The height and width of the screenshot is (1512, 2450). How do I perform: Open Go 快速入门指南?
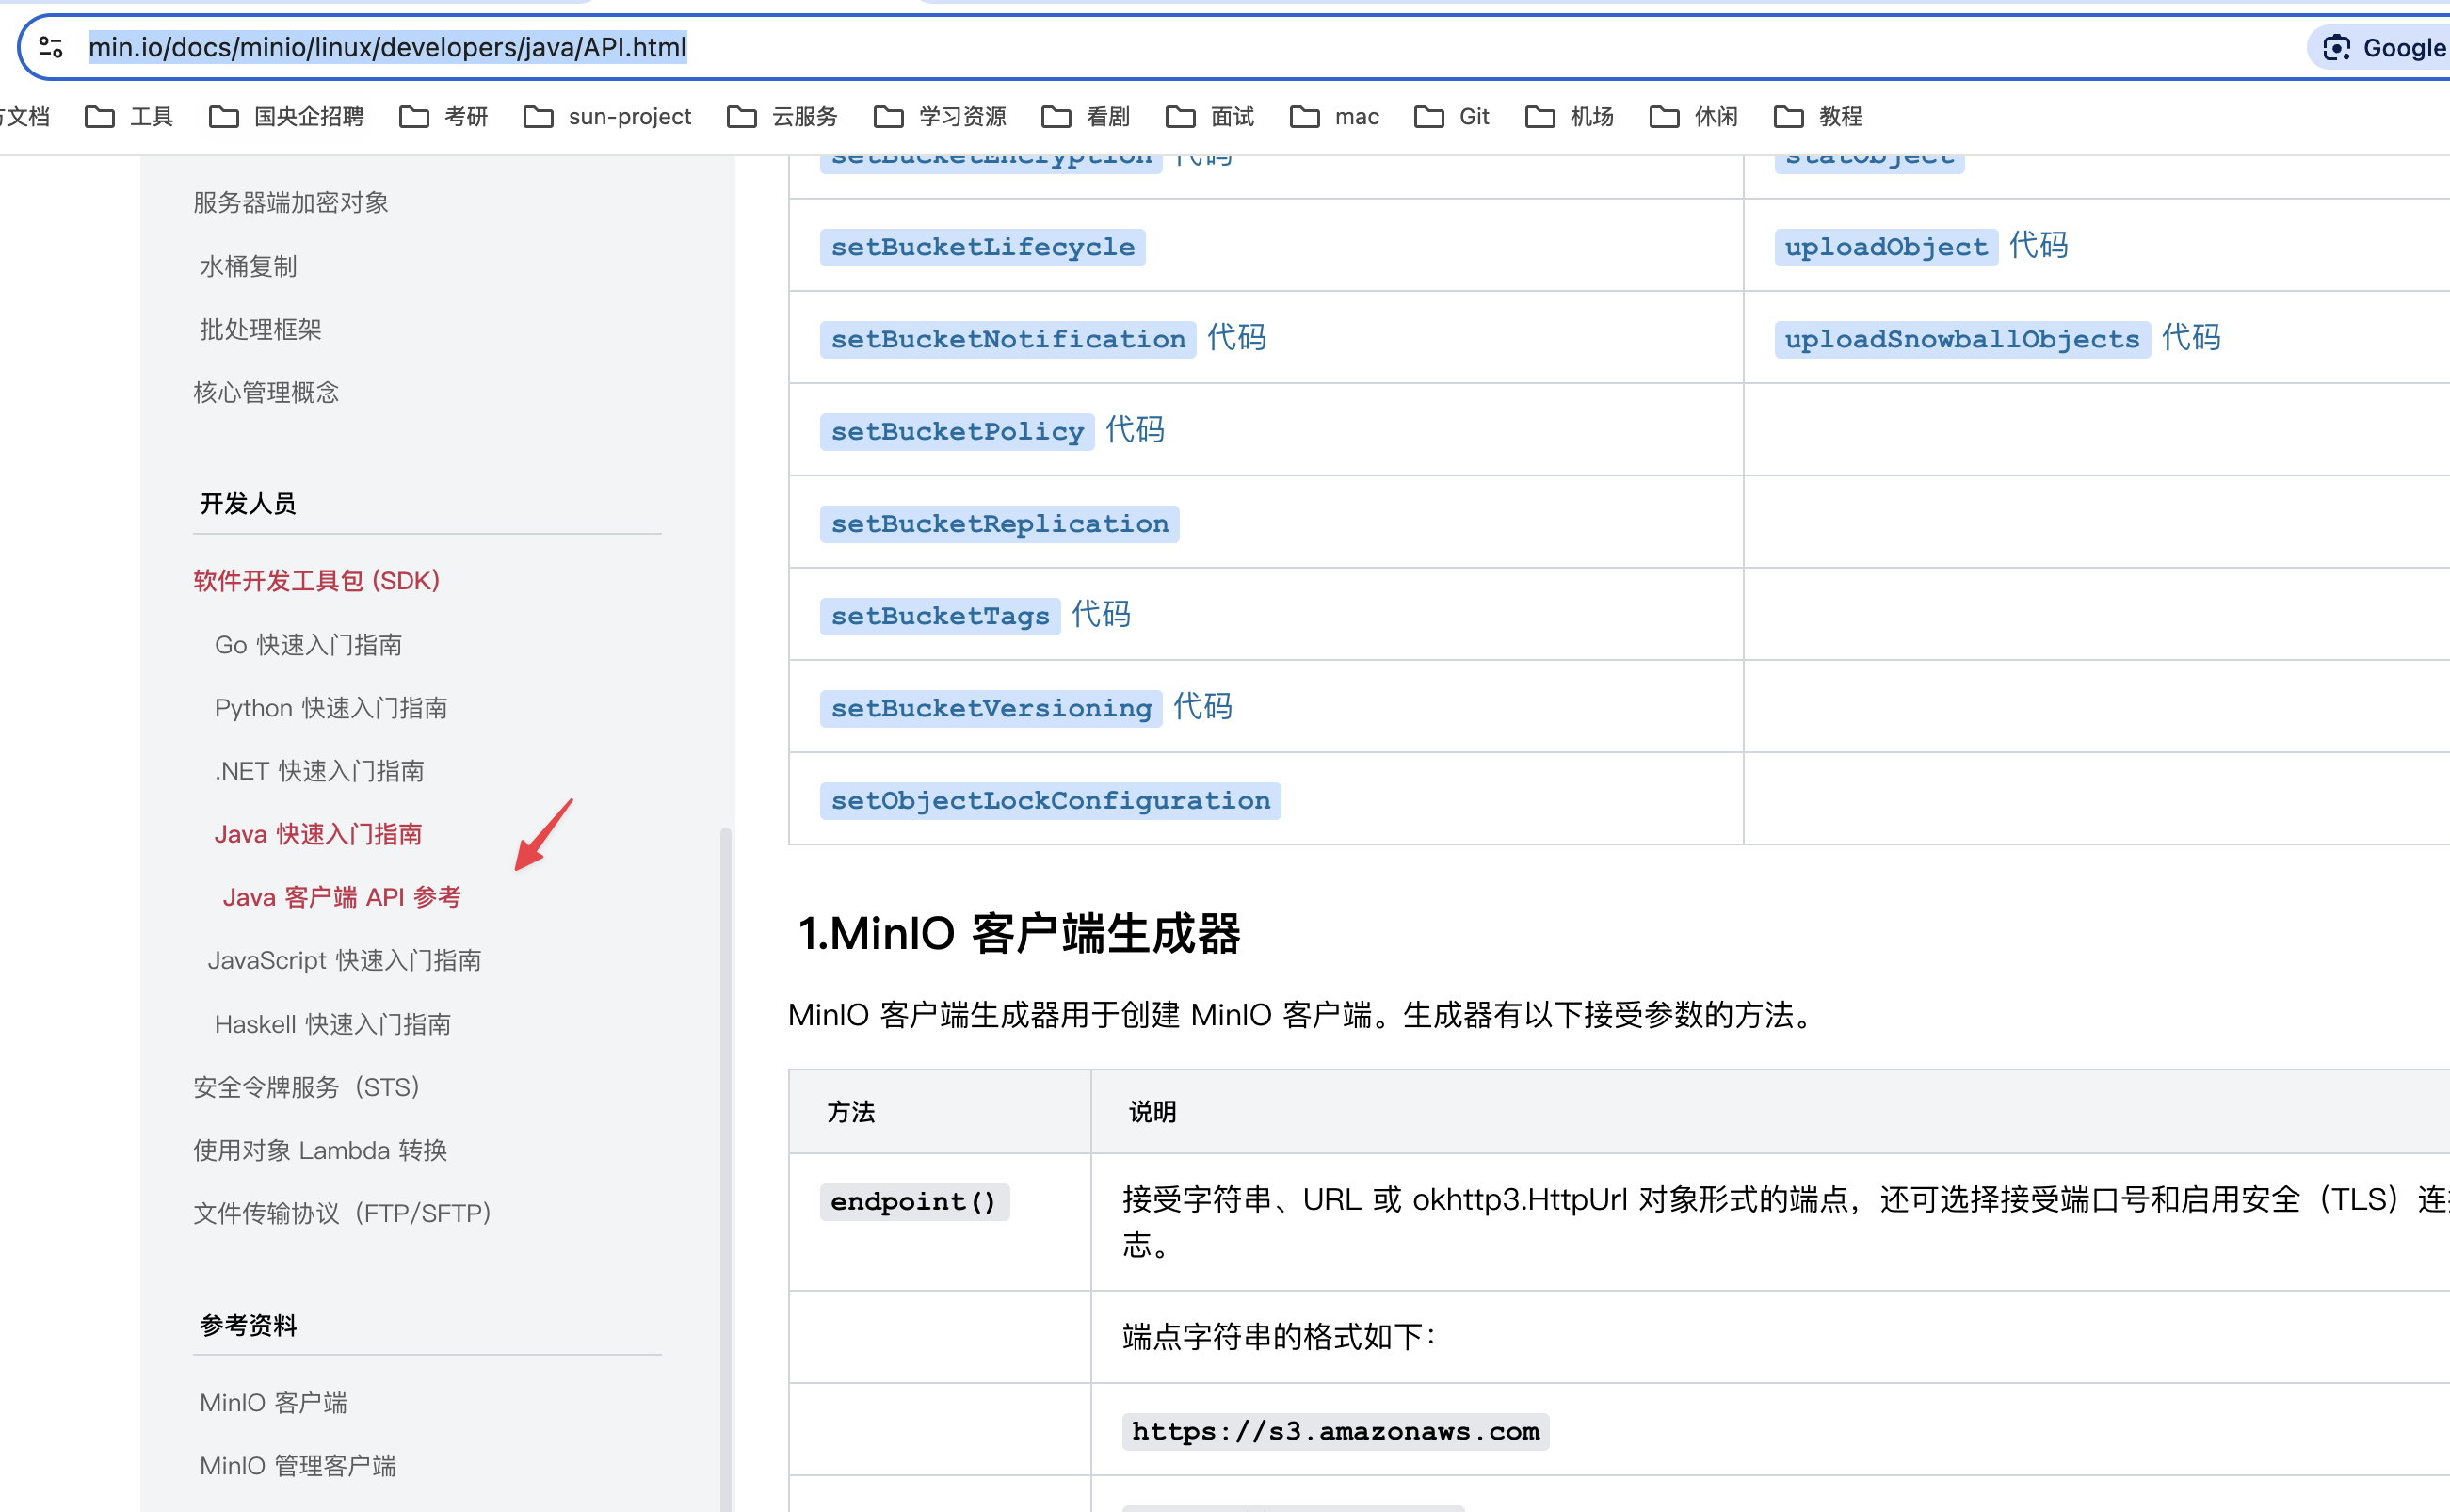308,645
